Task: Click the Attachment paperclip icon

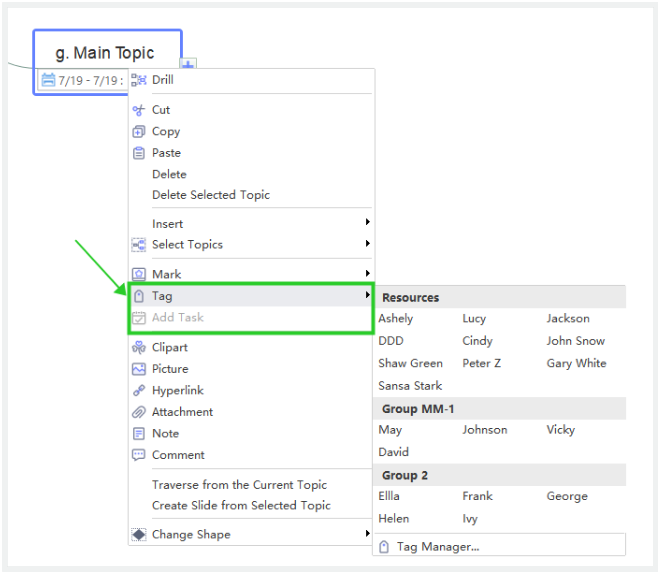Action: click(139, 413)
